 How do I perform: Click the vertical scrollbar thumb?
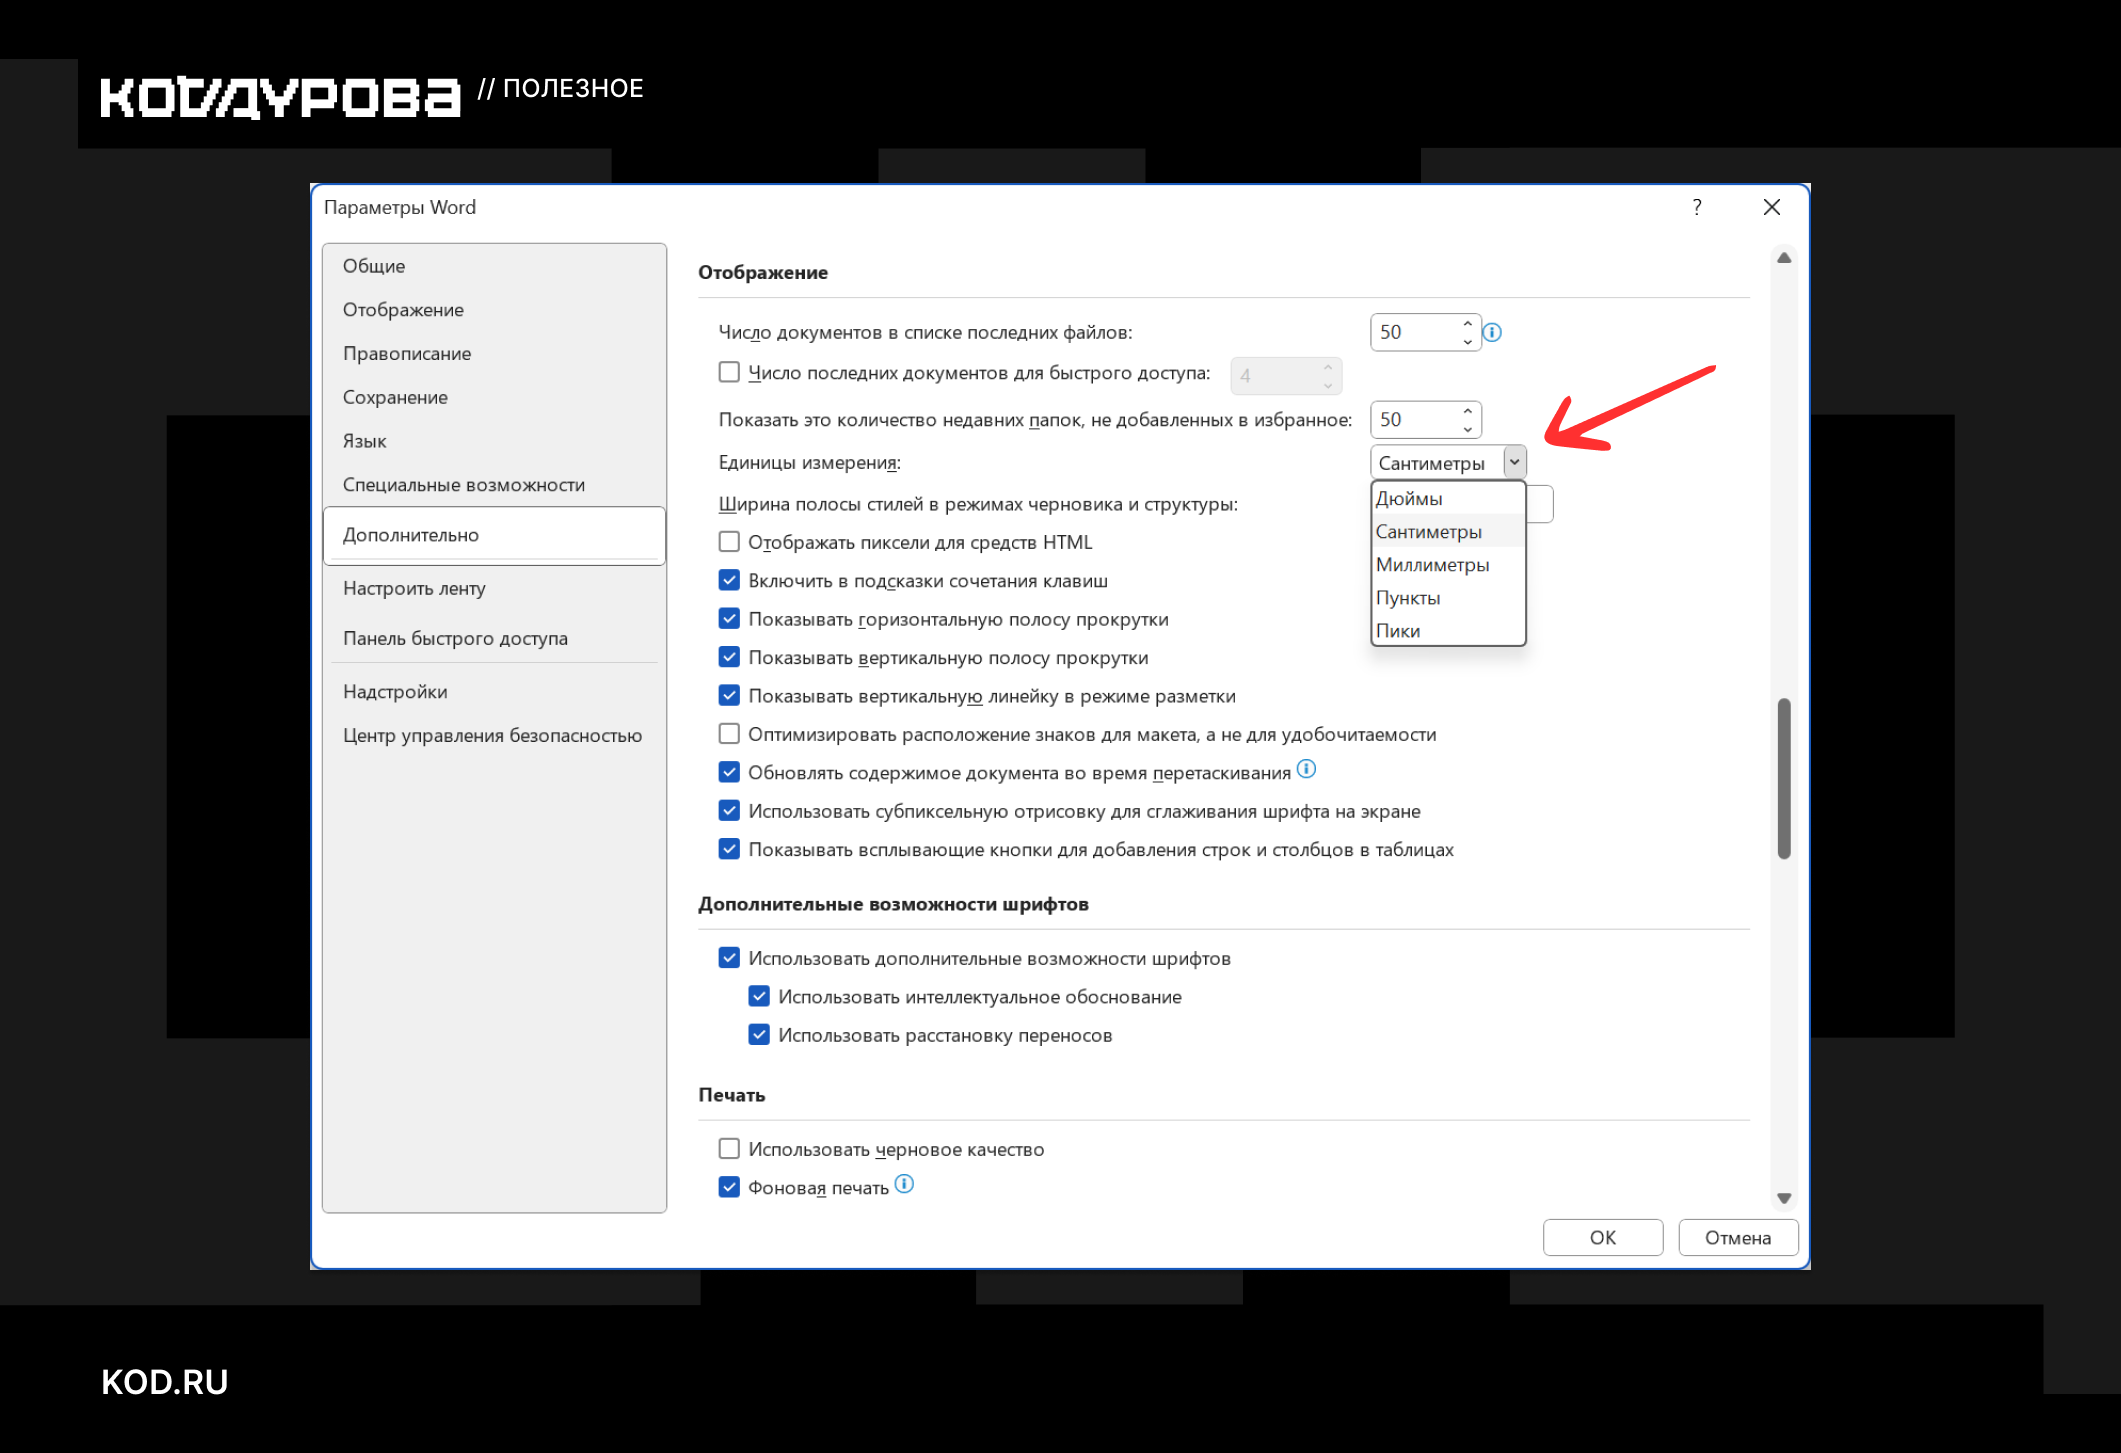[x=1784, y=778]
